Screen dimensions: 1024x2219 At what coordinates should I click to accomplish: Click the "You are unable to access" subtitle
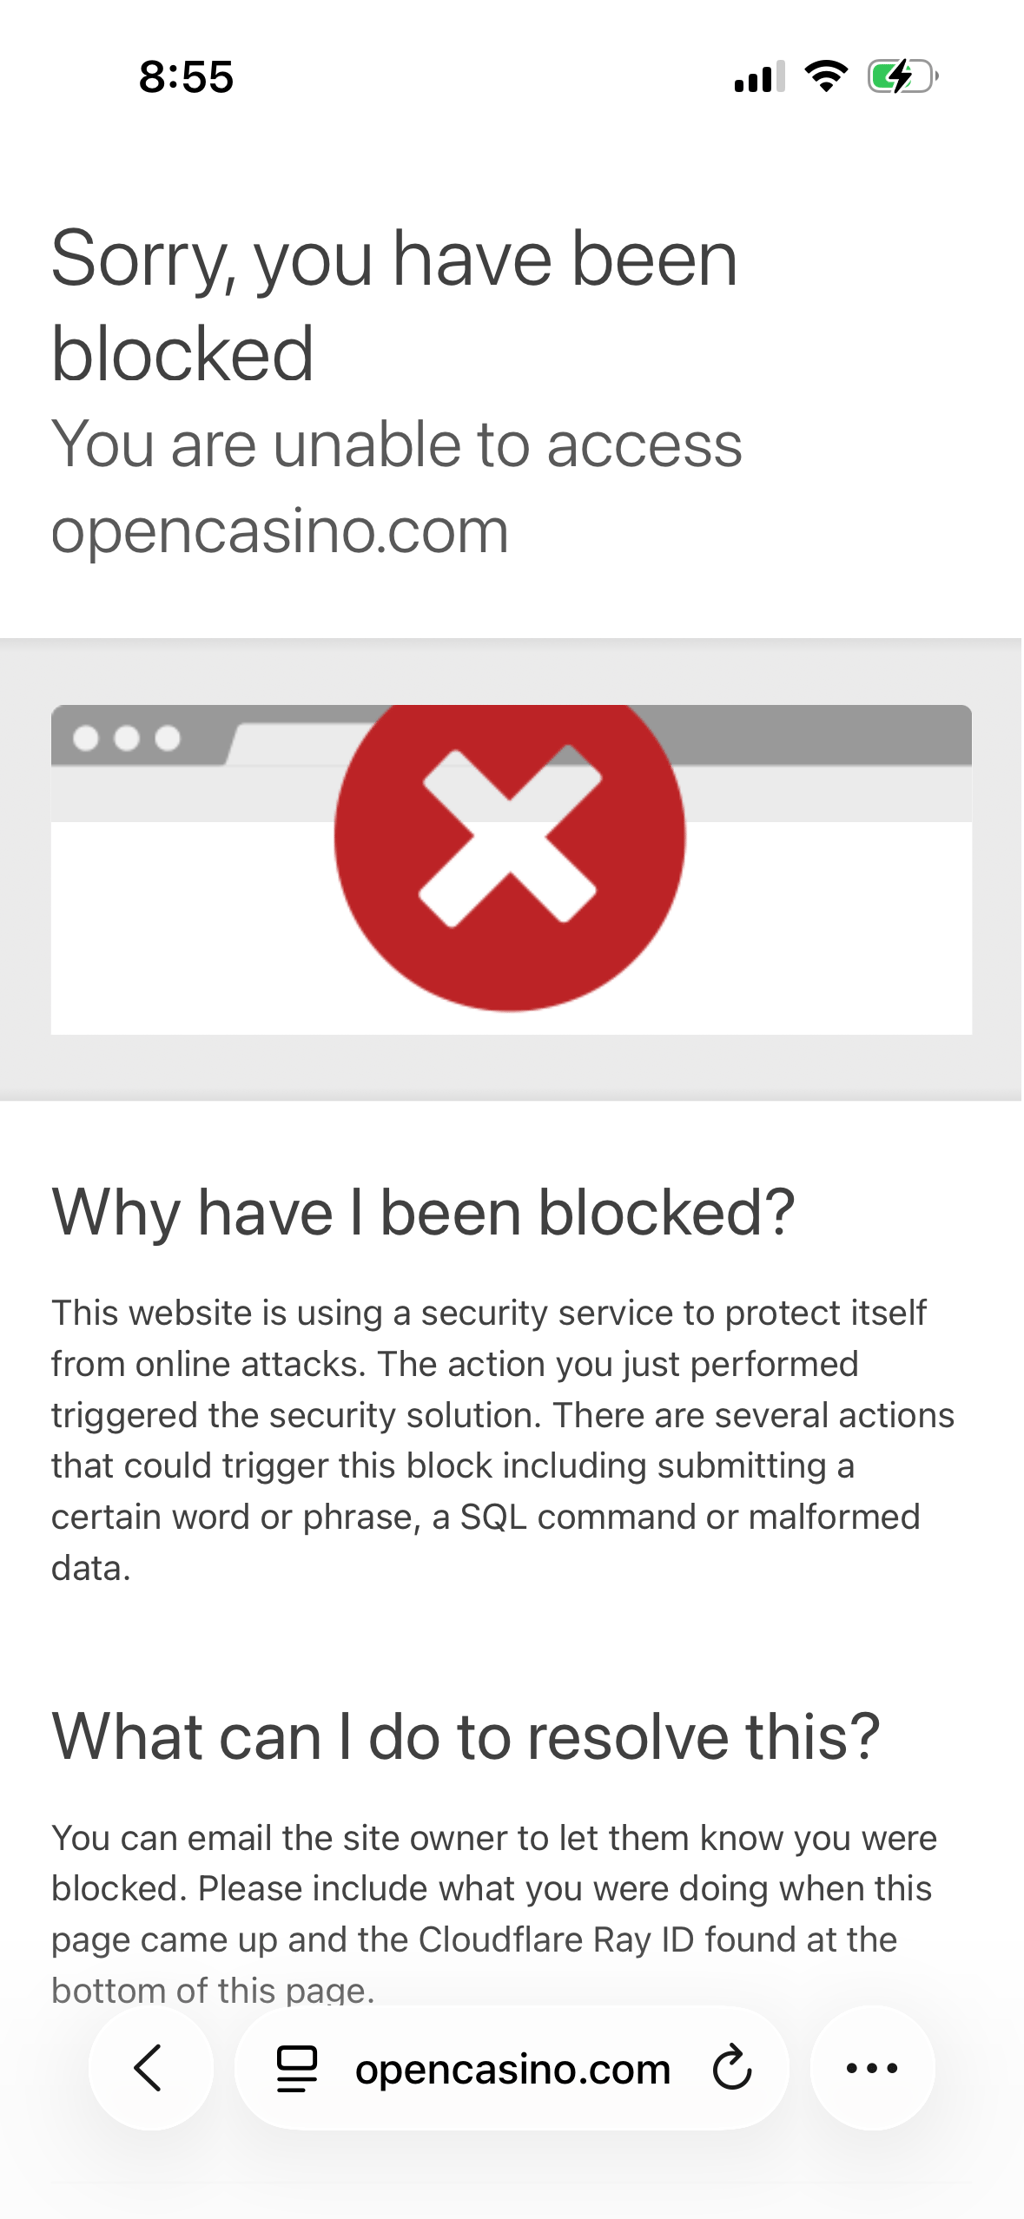397,444
